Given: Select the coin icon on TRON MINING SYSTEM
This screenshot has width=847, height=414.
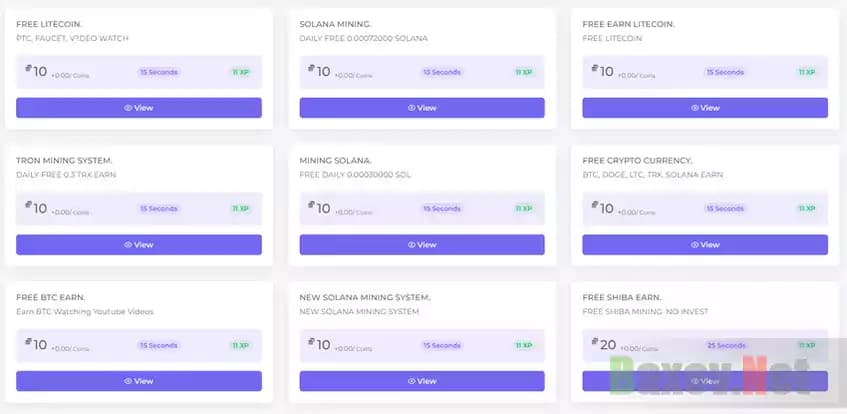Looking at the screenshot, I should [29, 207].
